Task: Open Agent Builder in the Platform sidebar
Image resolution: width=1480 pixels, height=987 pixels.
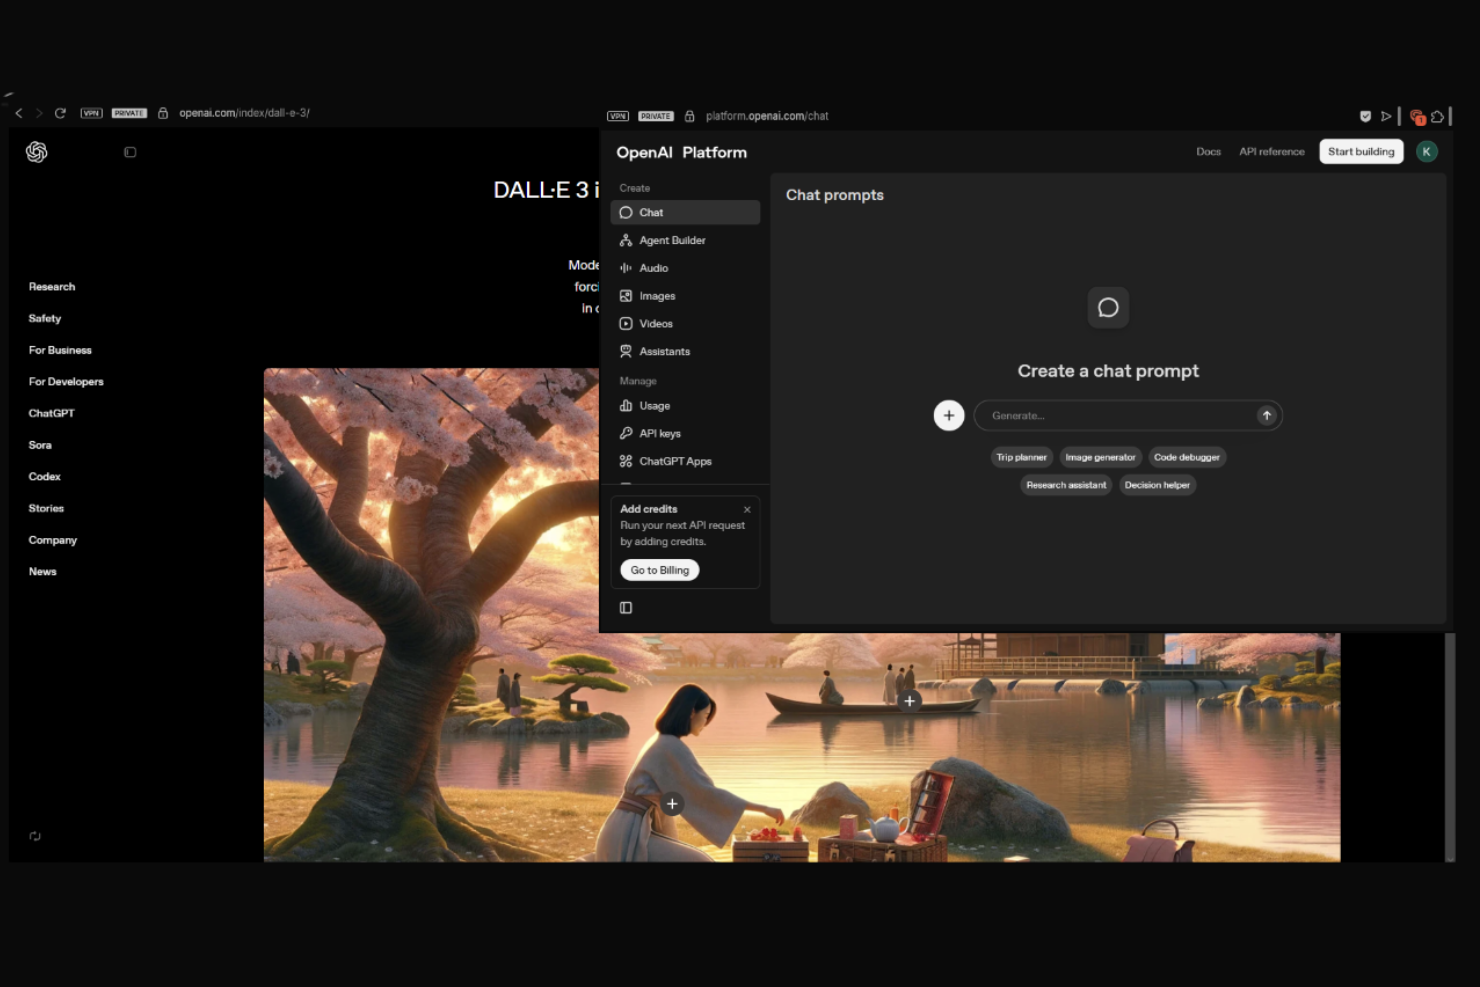Action: 685,240
